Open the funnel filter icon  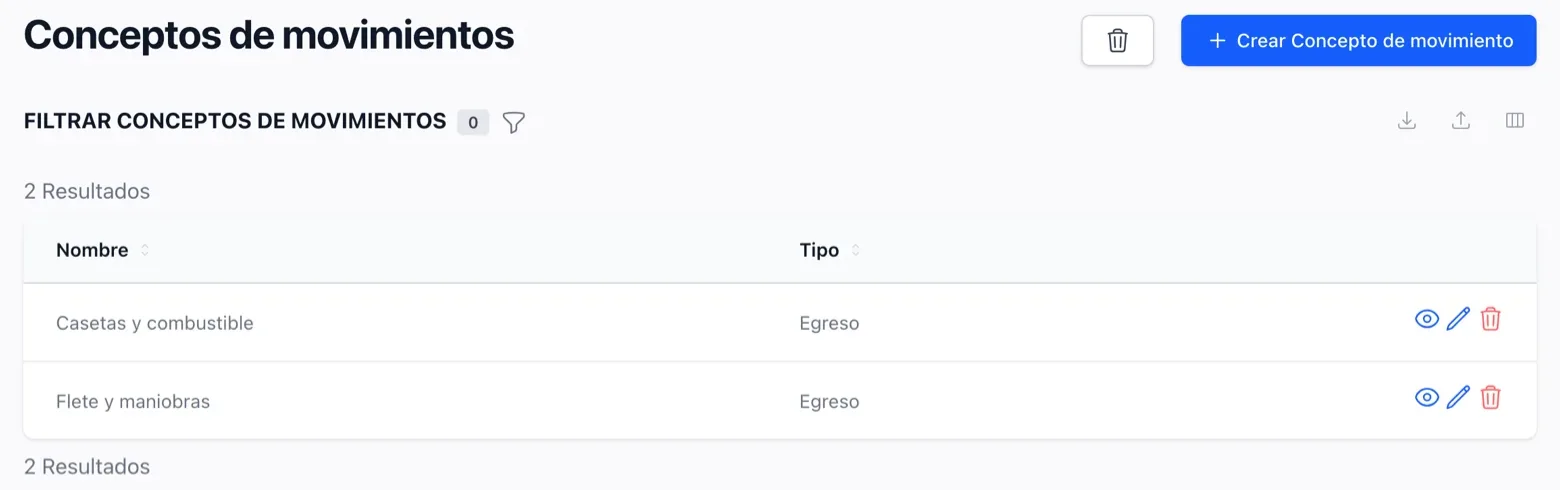(513, 122)
